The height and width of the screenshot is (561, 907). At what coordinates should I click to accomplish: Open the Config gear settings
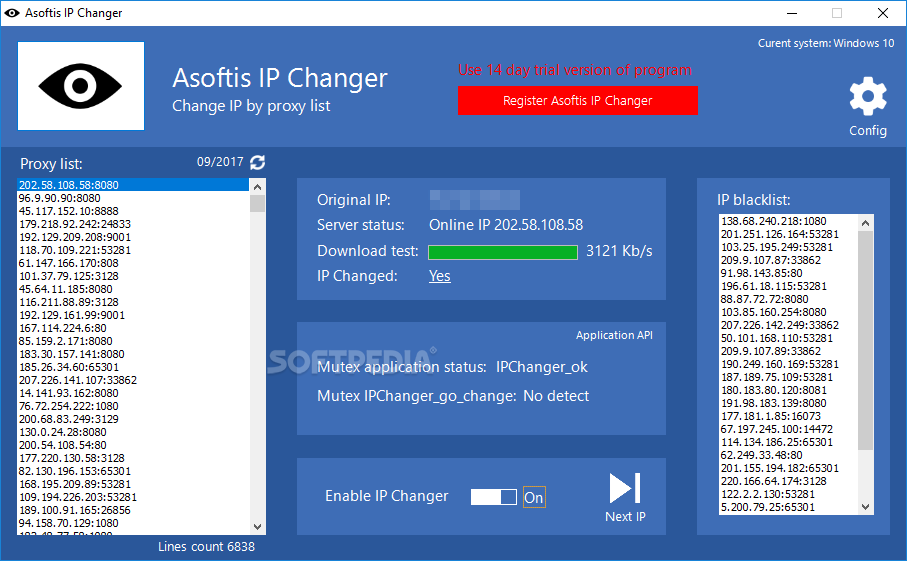tap(868, 97)
